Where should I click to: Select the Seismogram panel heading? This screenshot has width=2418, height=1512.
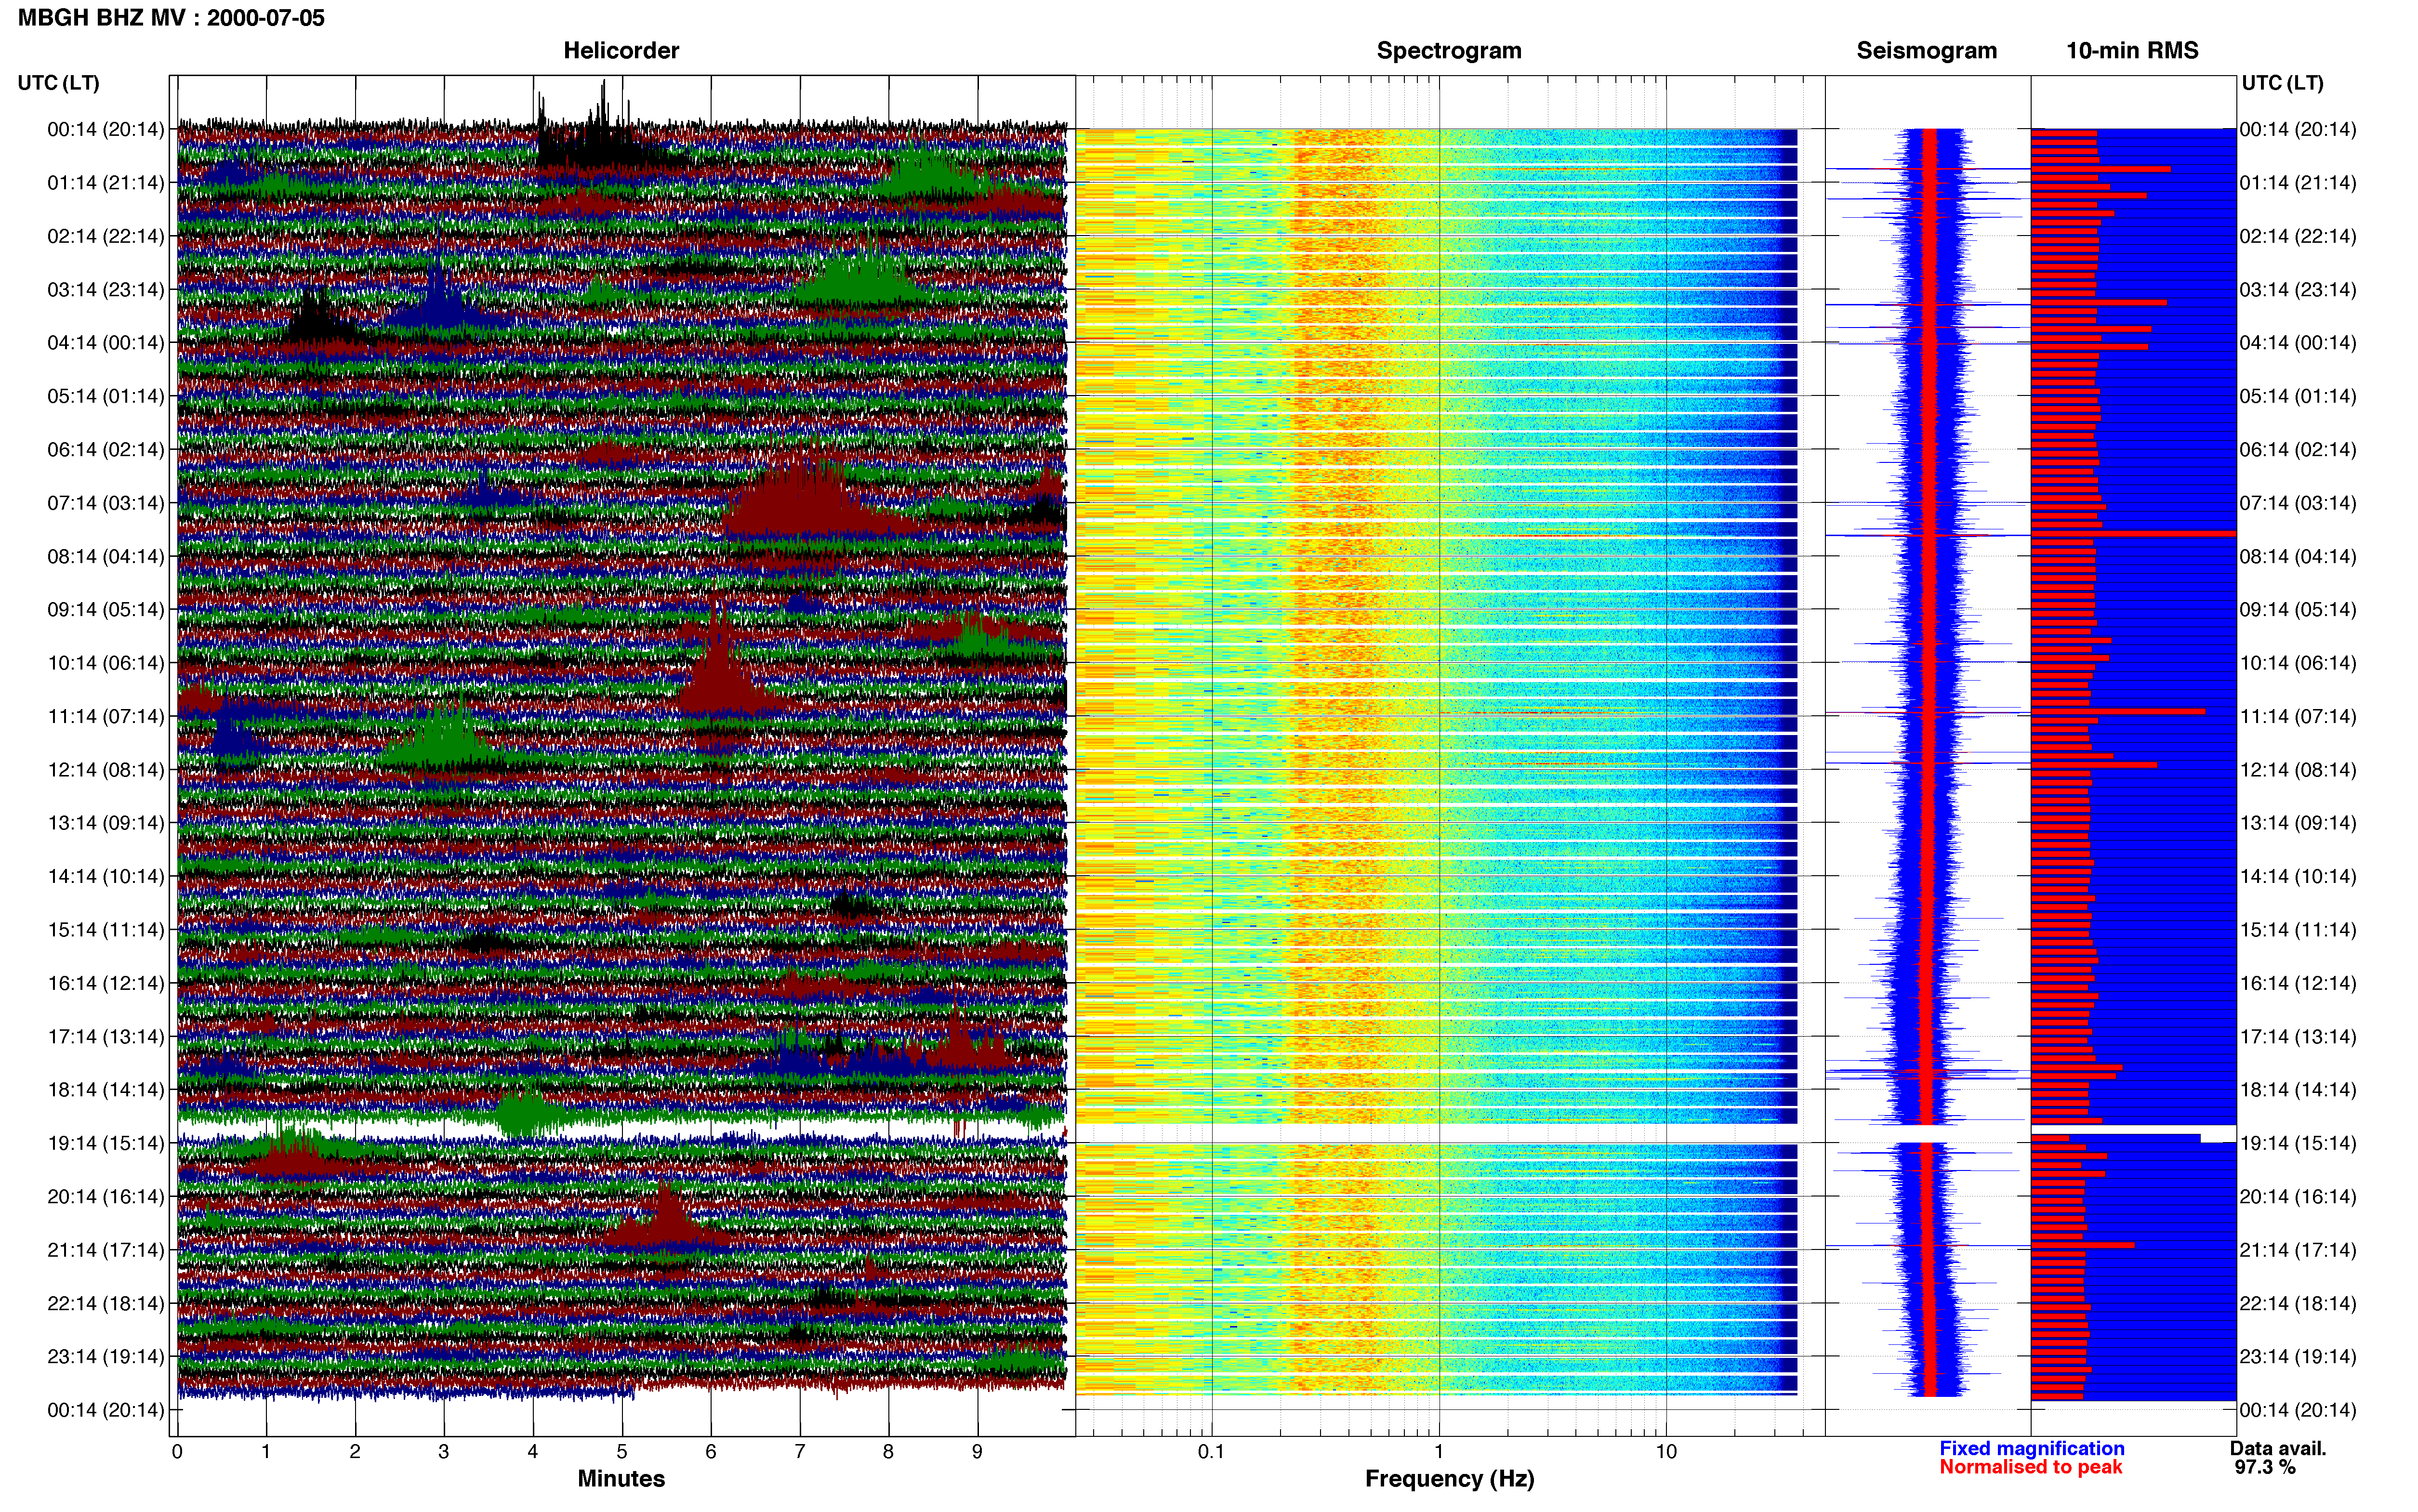point(1926,51)
